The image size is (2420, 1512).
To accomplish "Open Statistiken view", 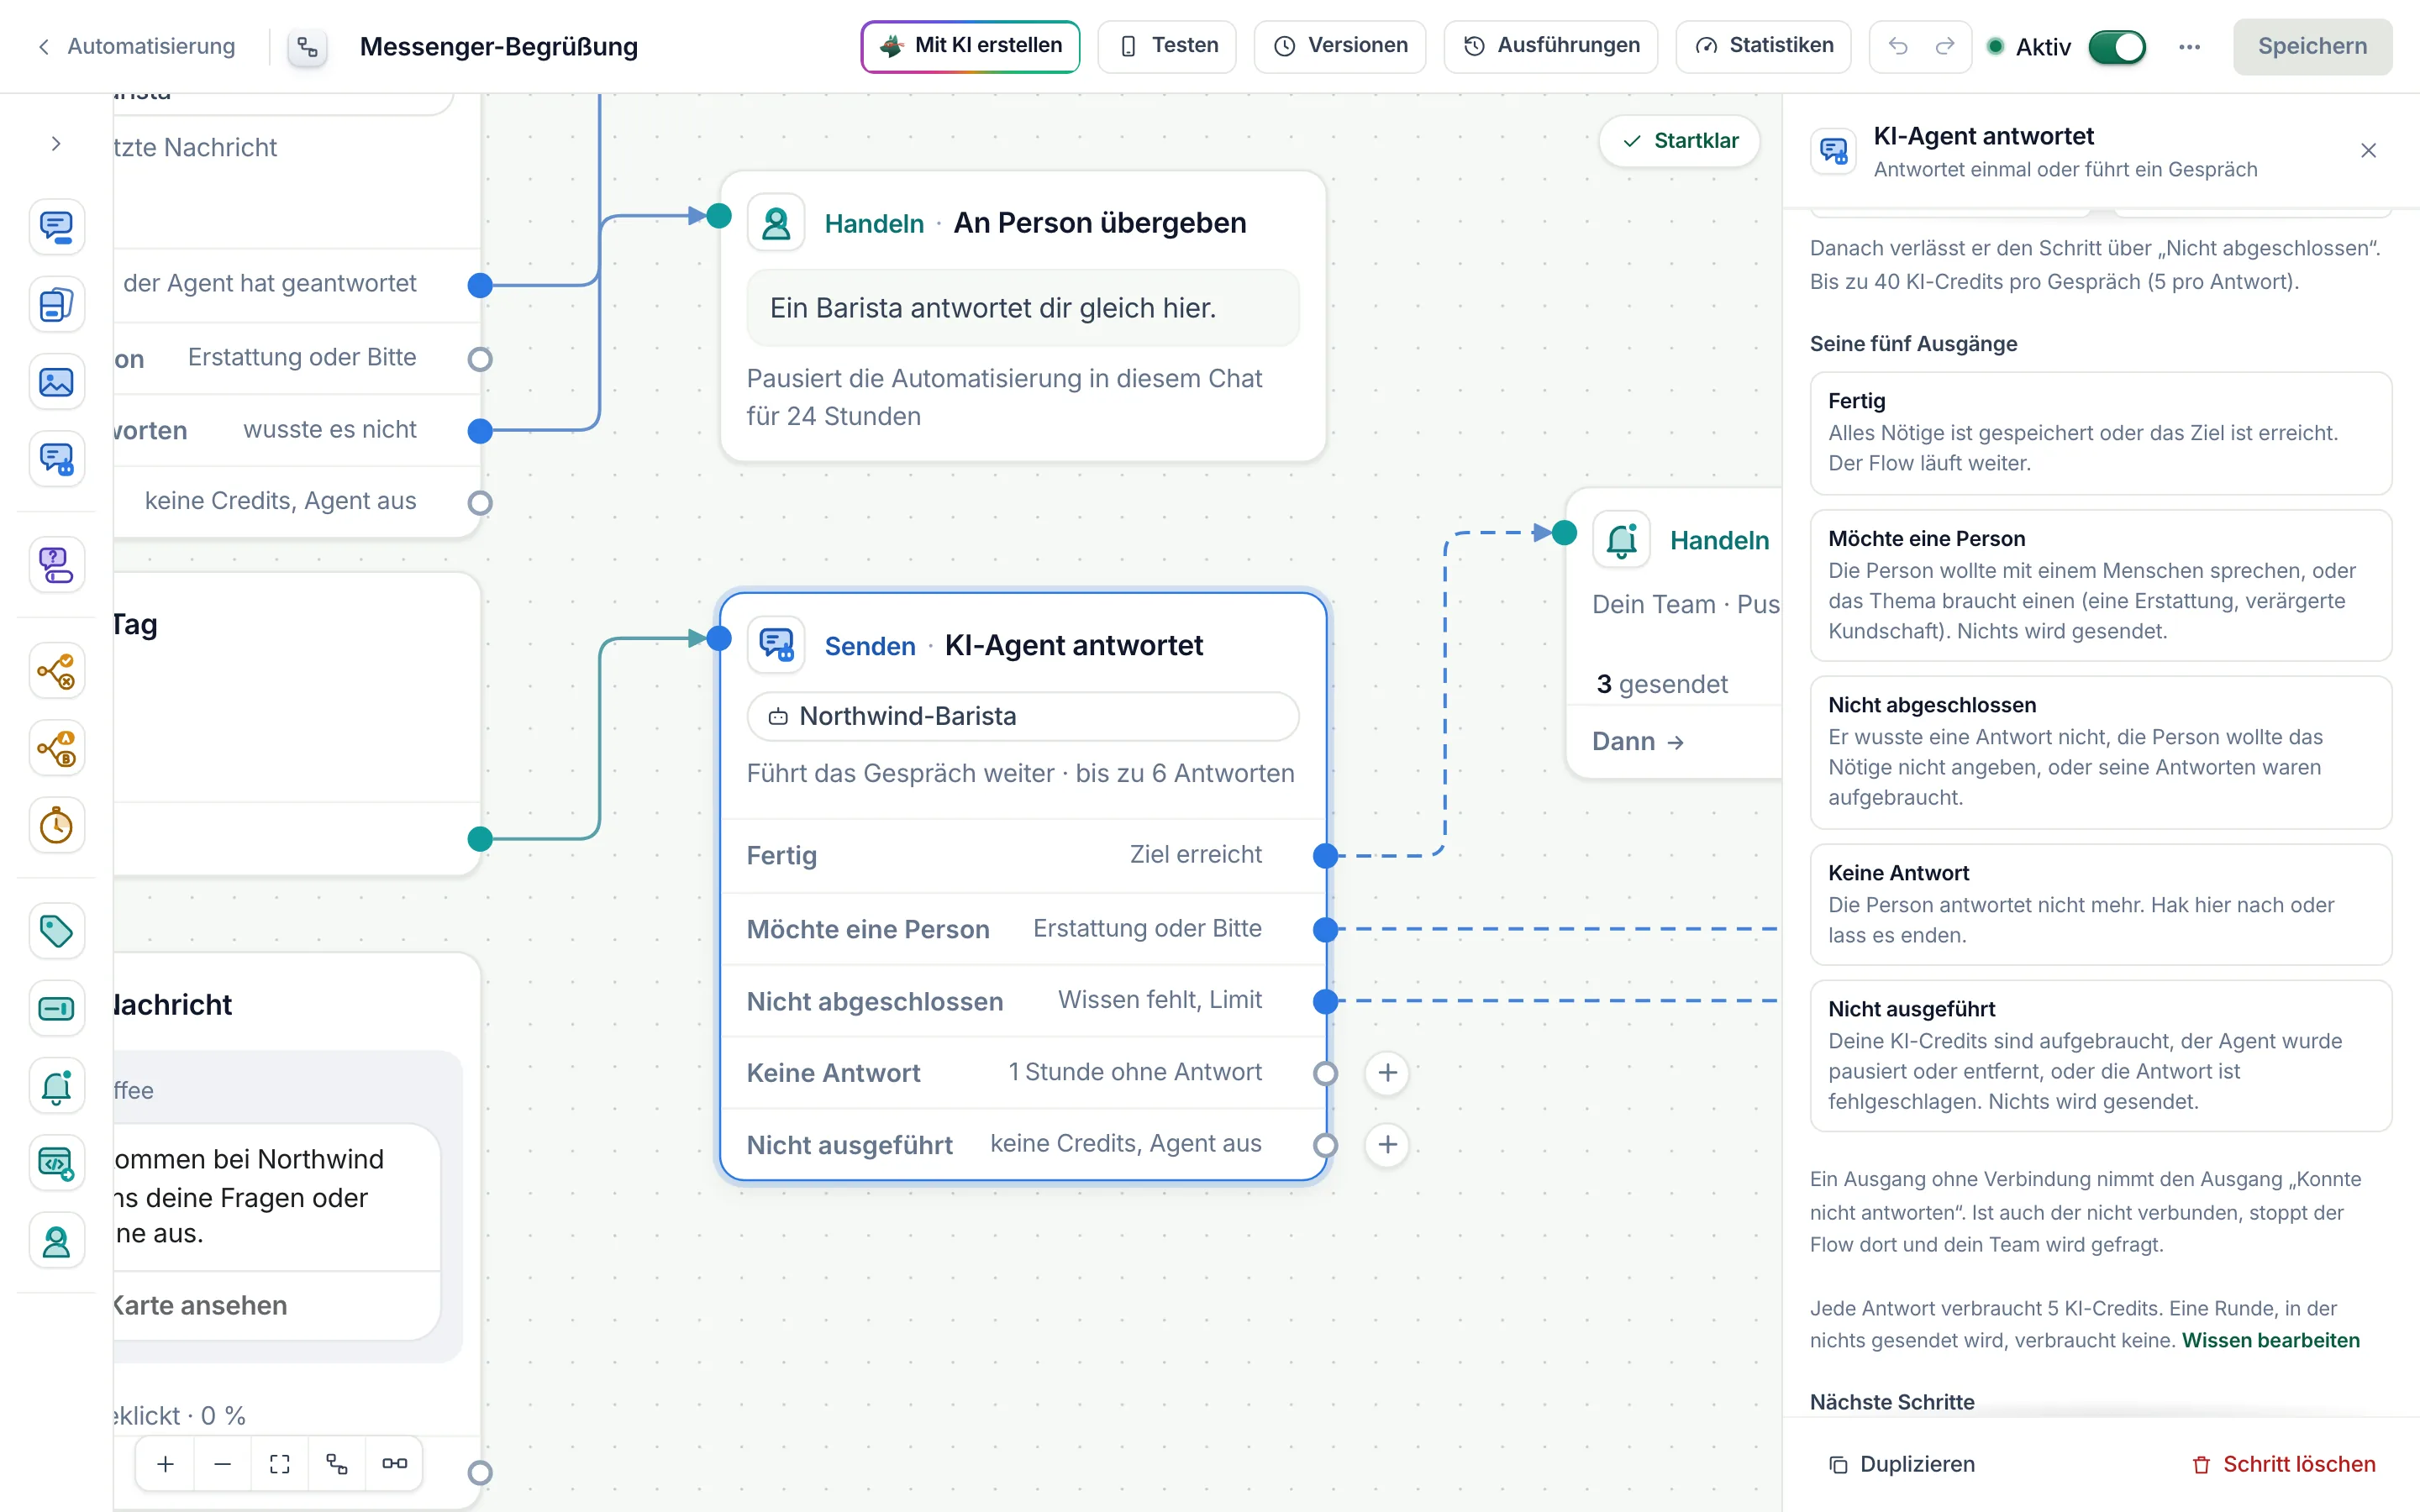I will point(1763,46).
